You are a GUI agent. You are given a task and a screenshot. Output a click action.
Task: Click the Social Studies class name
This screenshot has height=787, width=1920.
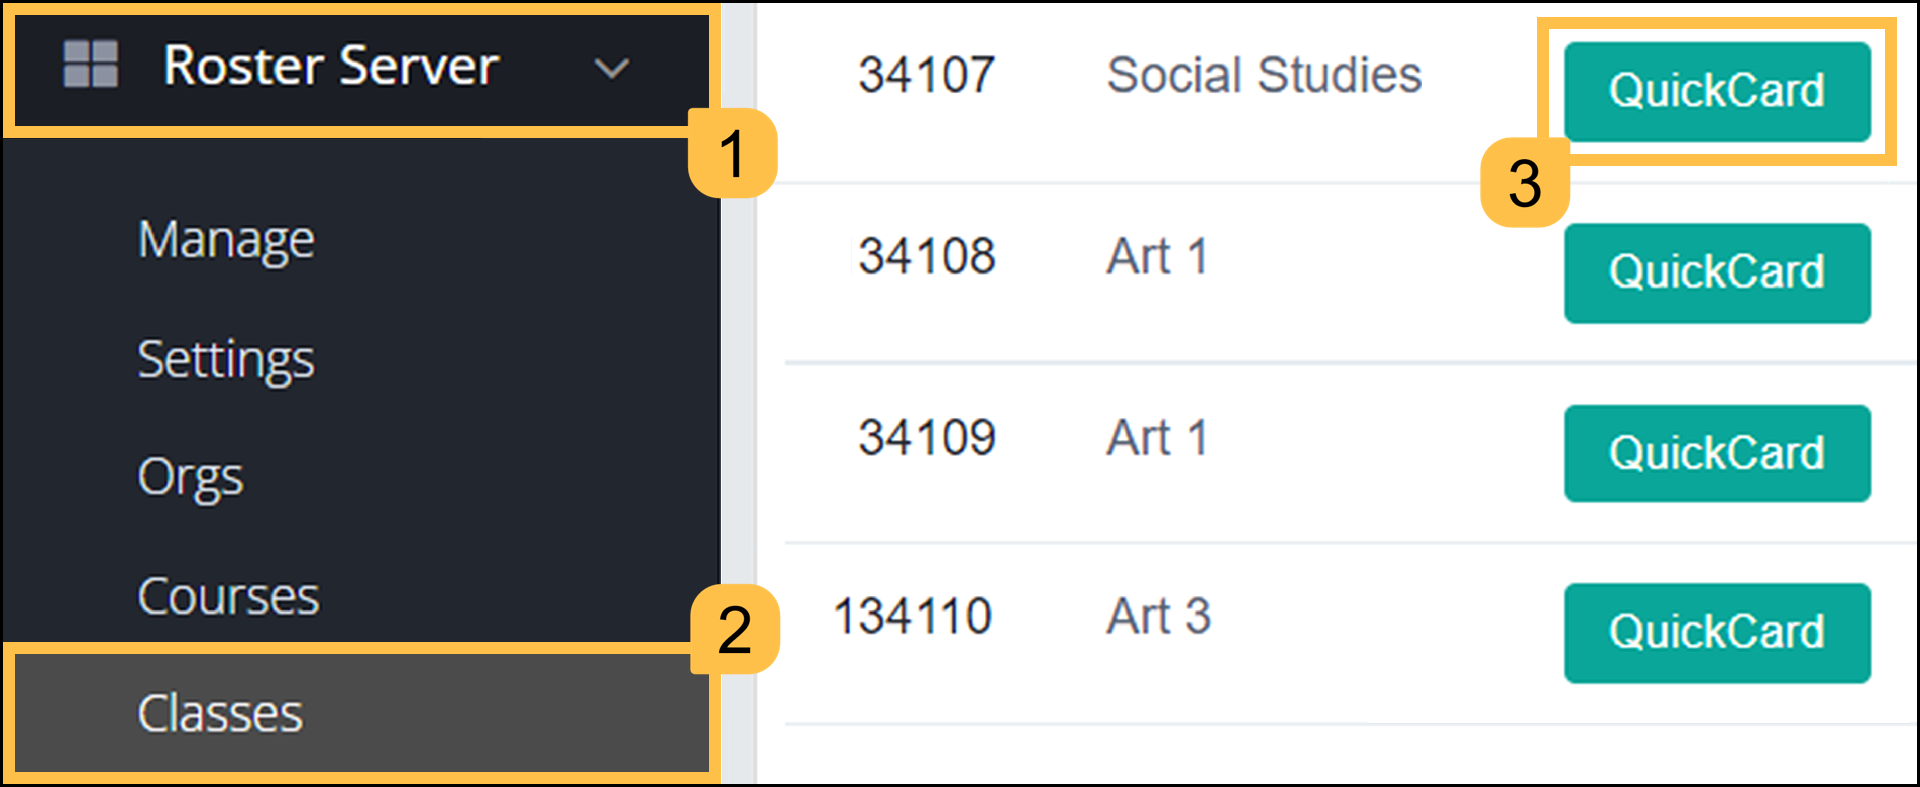1264,75
